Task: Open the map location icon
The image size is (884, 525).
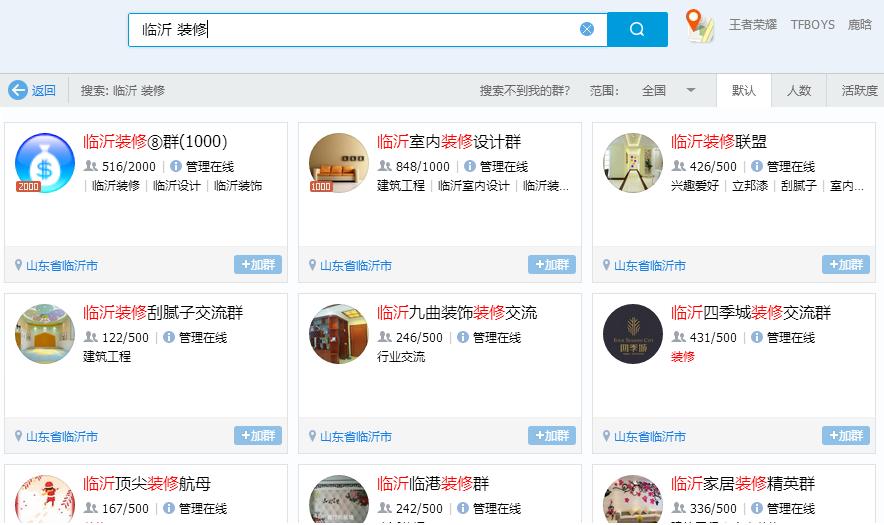Action: [x=700, y=26]
